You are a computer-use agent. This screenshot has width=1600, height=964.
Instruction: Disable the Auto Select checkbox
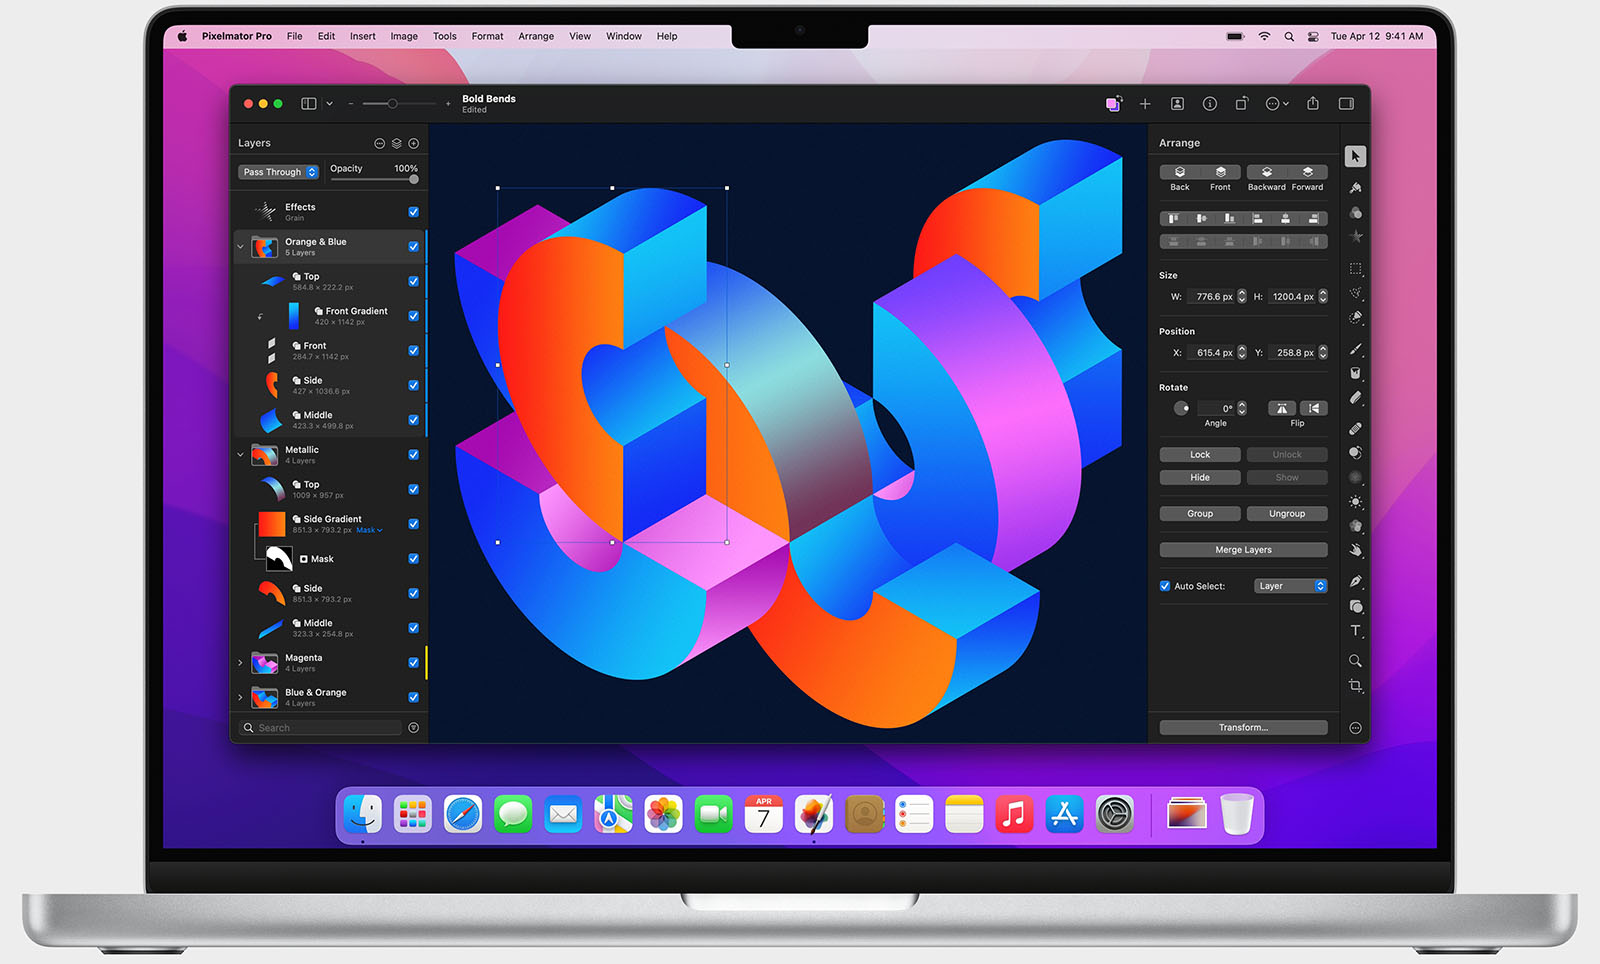[x=1164, y=585]
